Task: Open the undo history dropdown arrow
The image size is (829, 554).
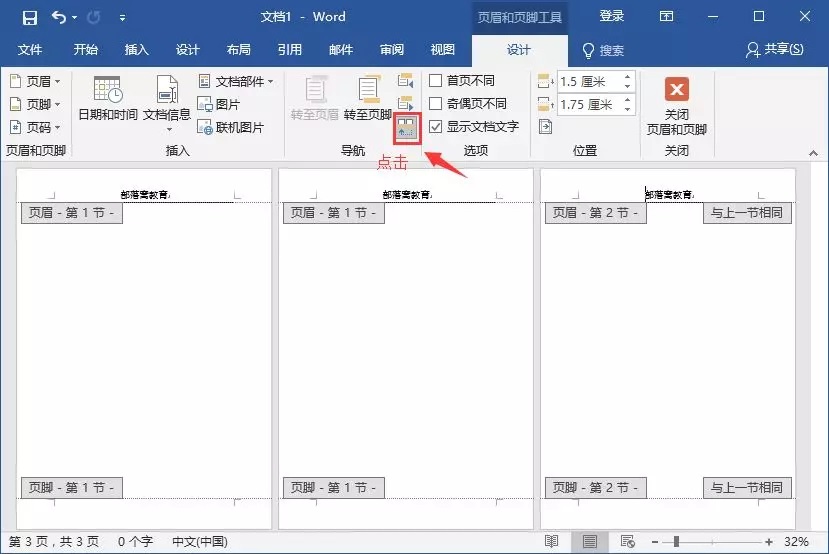Action: coord(74,17)
